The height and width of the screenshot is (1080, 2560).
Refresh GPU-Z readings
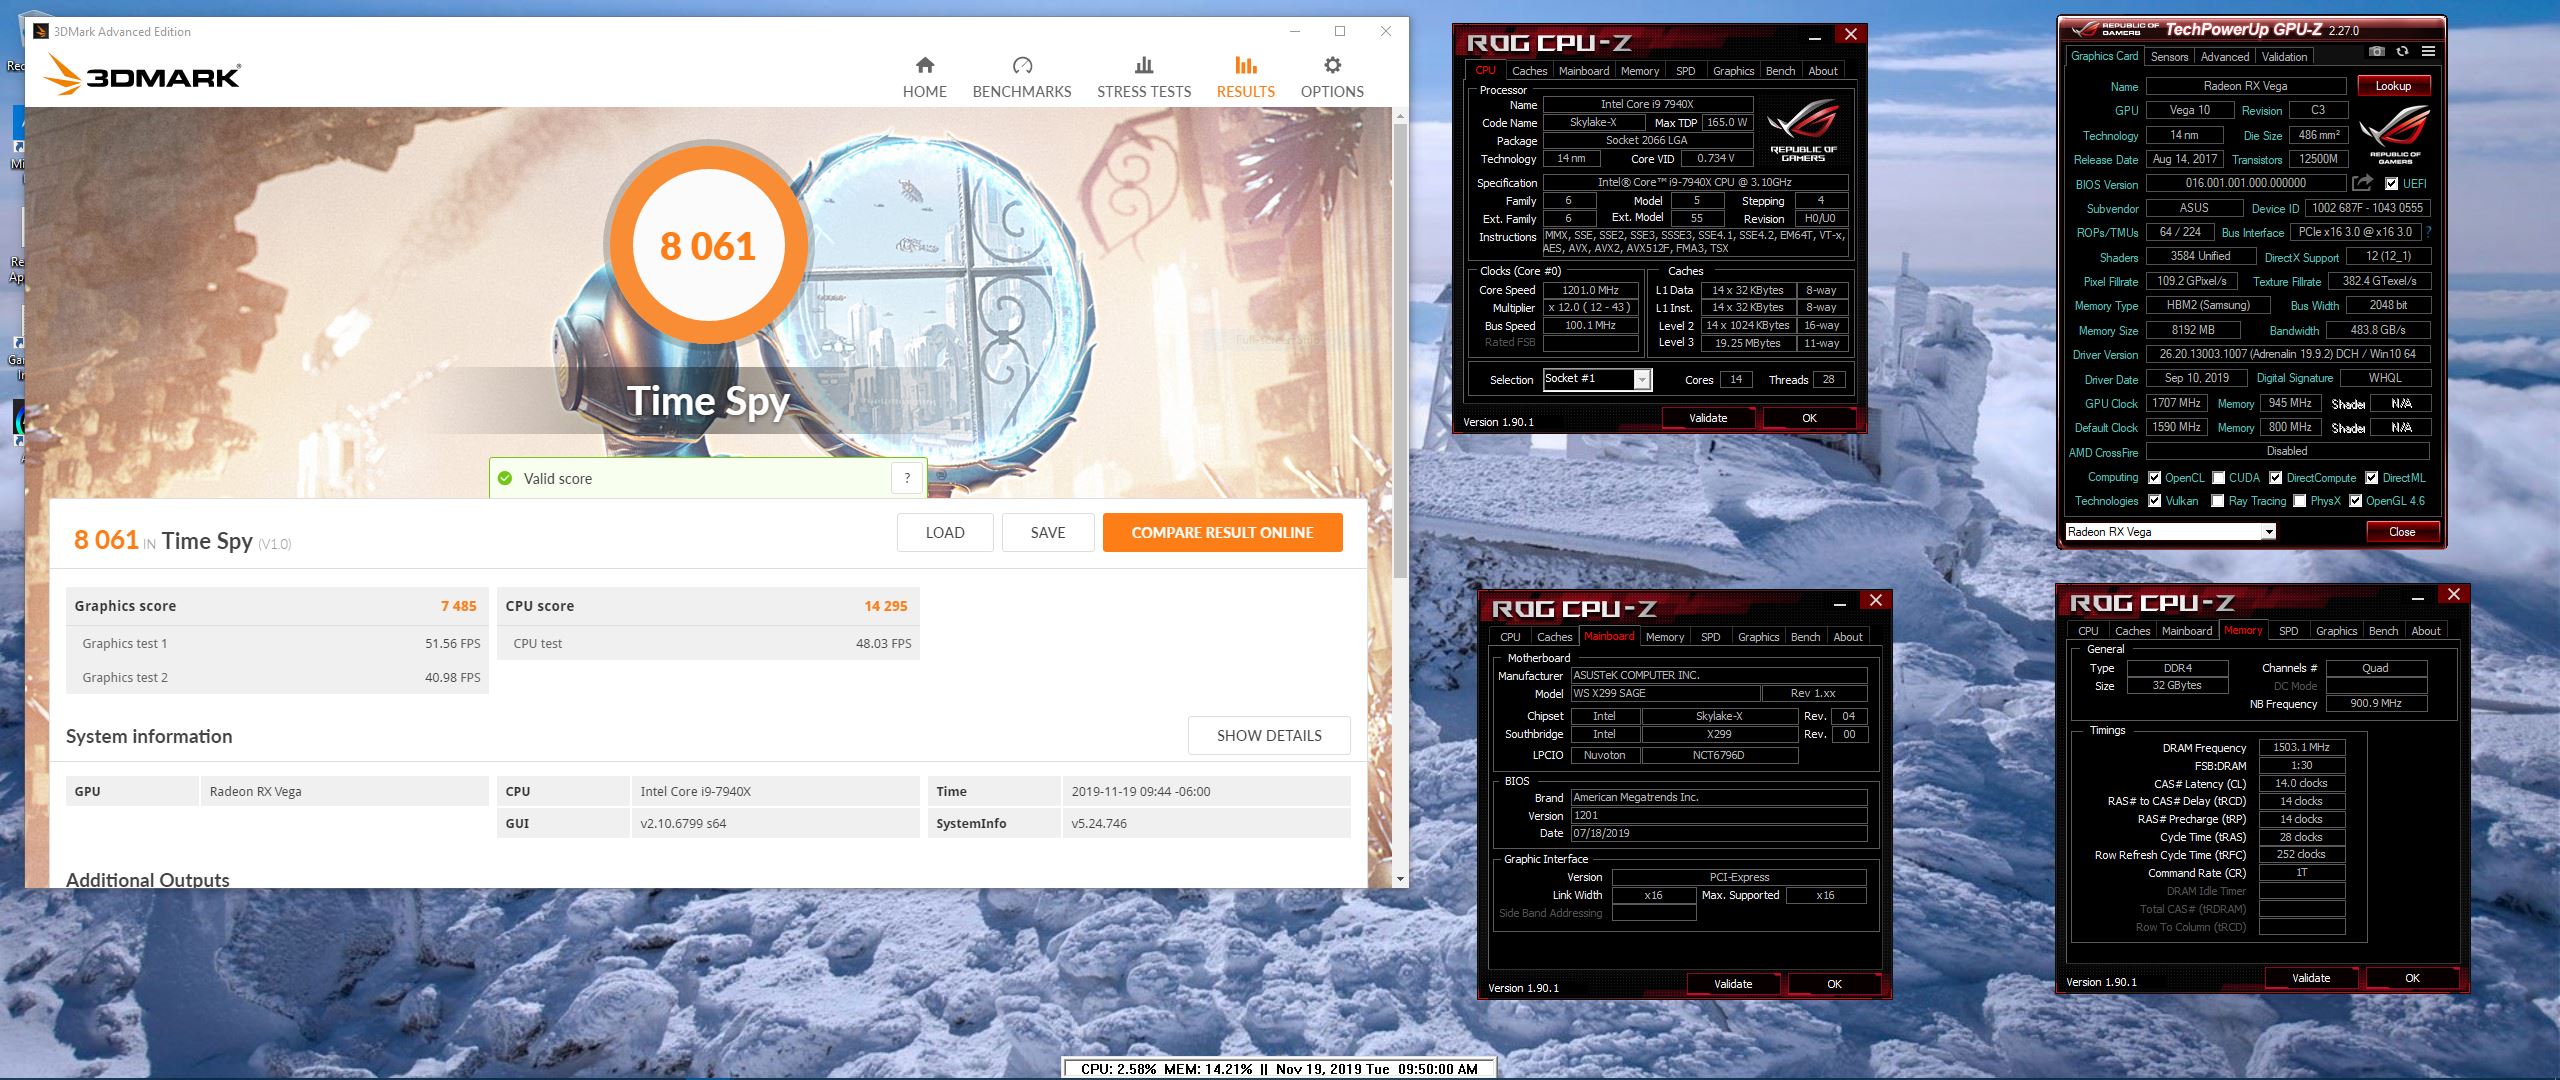[x=2402, y=51]
